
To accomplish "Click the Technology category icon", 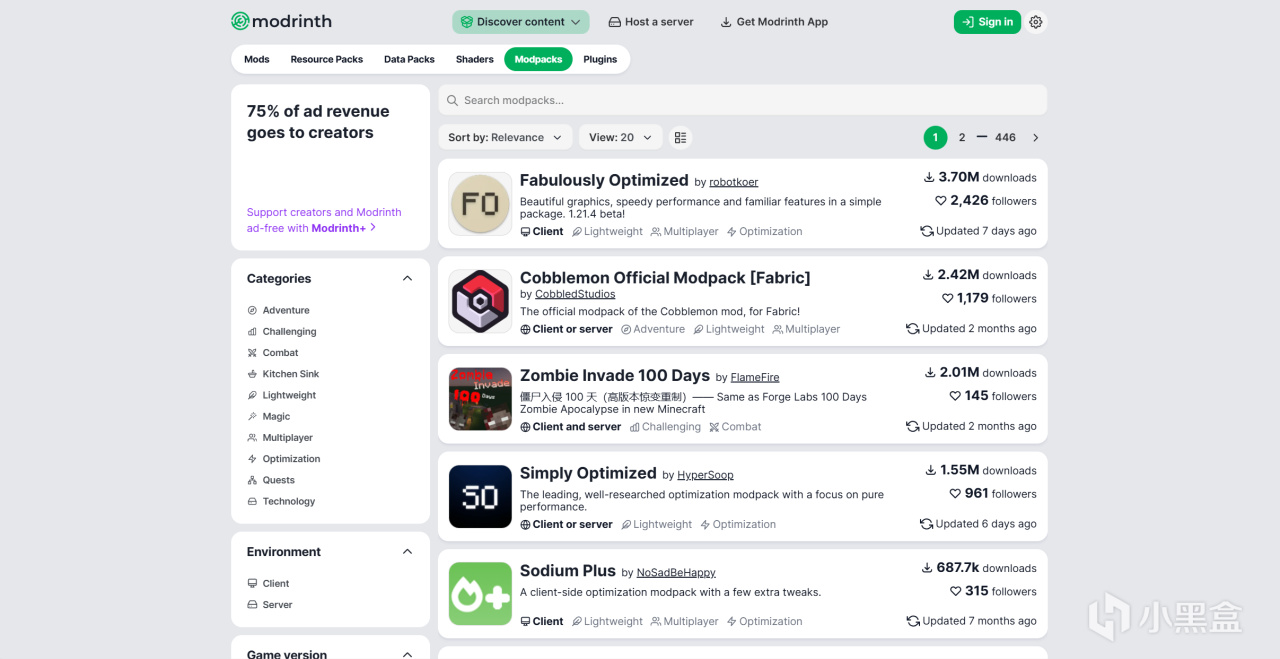I will pyautogui.click(x=252, y=501).
